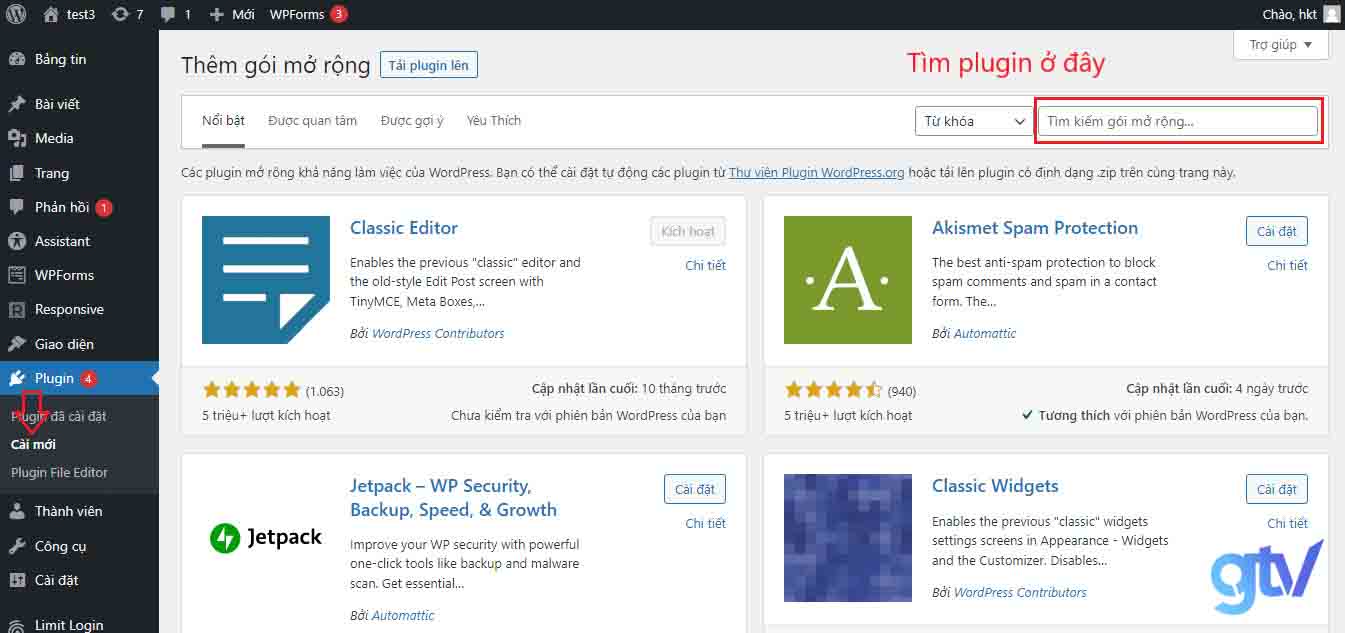Expand the Trợ giúp help panel

pyautogui.click(x=1279, y=44)
